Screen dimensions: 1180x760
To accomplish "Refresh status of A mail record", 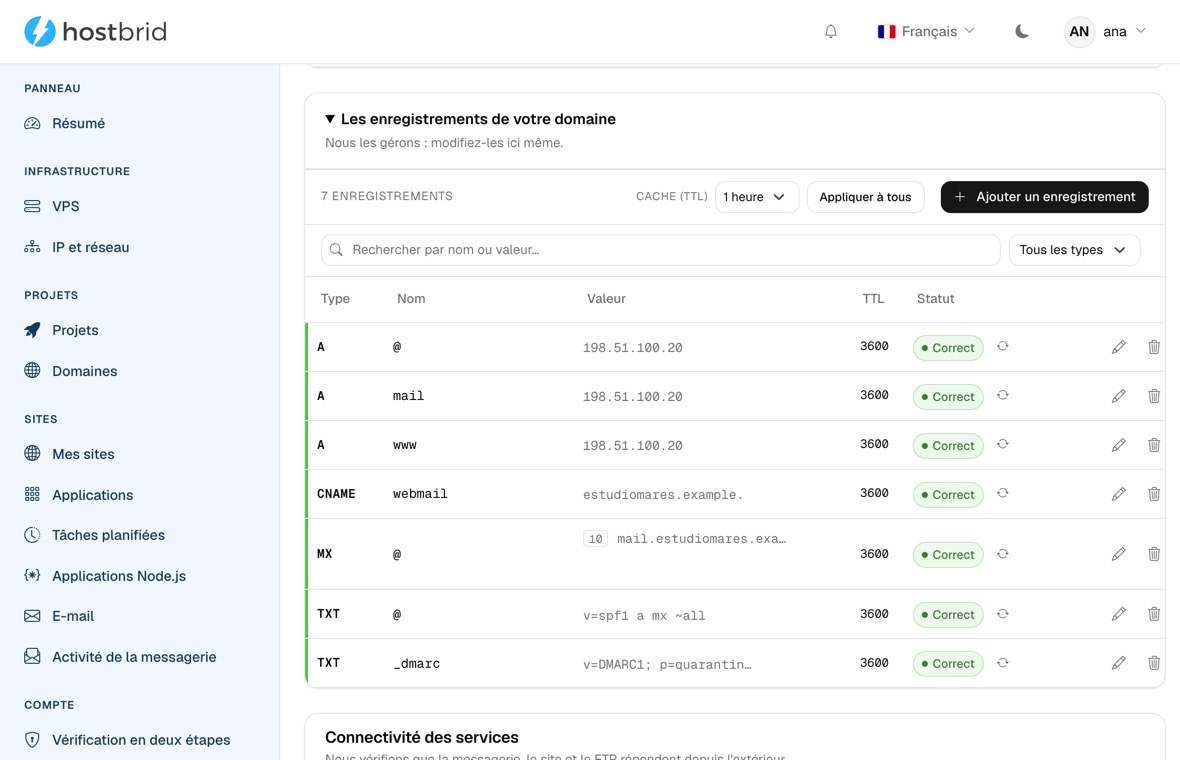I will pyautogui.click(x=1002, y=395).
